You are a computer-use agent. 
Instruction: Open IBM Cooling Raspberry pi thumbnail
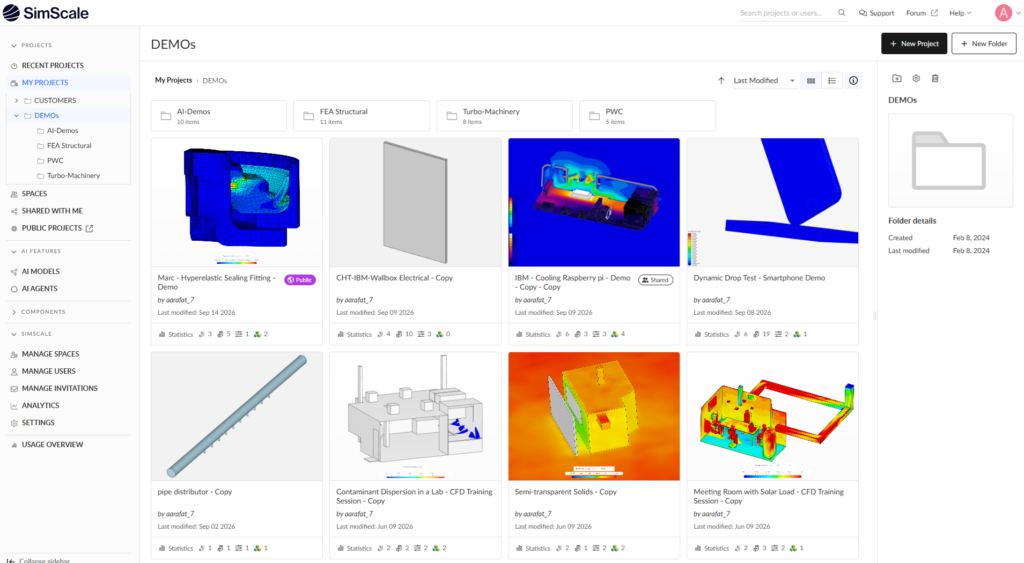point(594,202)
